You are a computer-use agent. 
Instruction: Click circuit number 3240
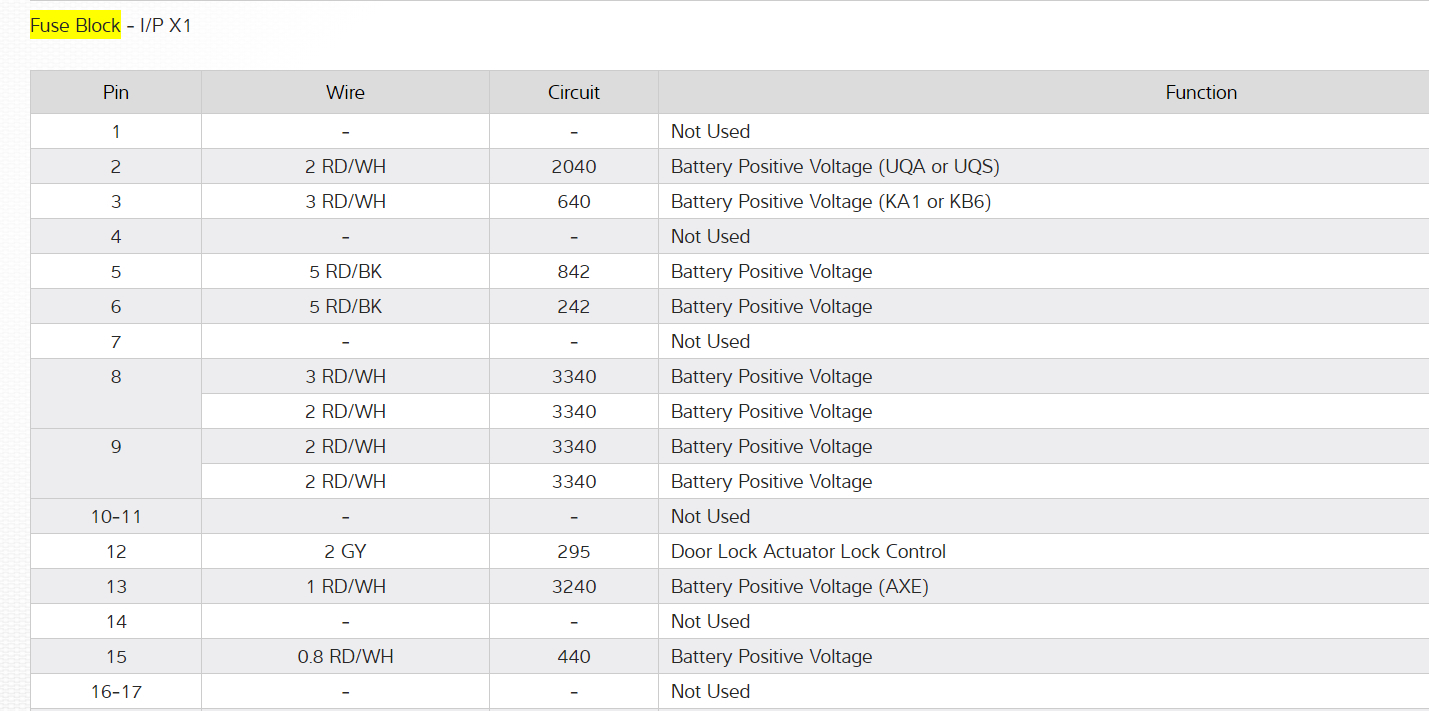(x=574, y=587)
